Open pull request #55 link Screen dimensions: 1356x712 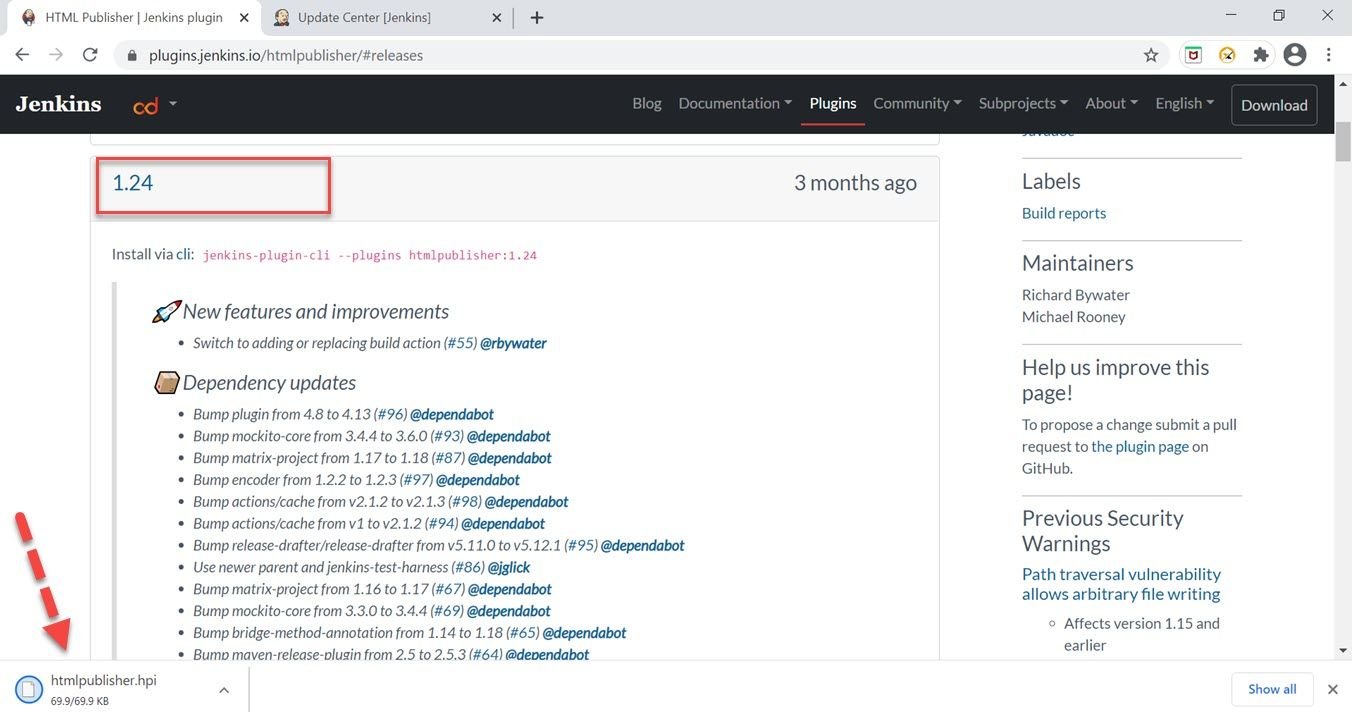coord(460,343)
